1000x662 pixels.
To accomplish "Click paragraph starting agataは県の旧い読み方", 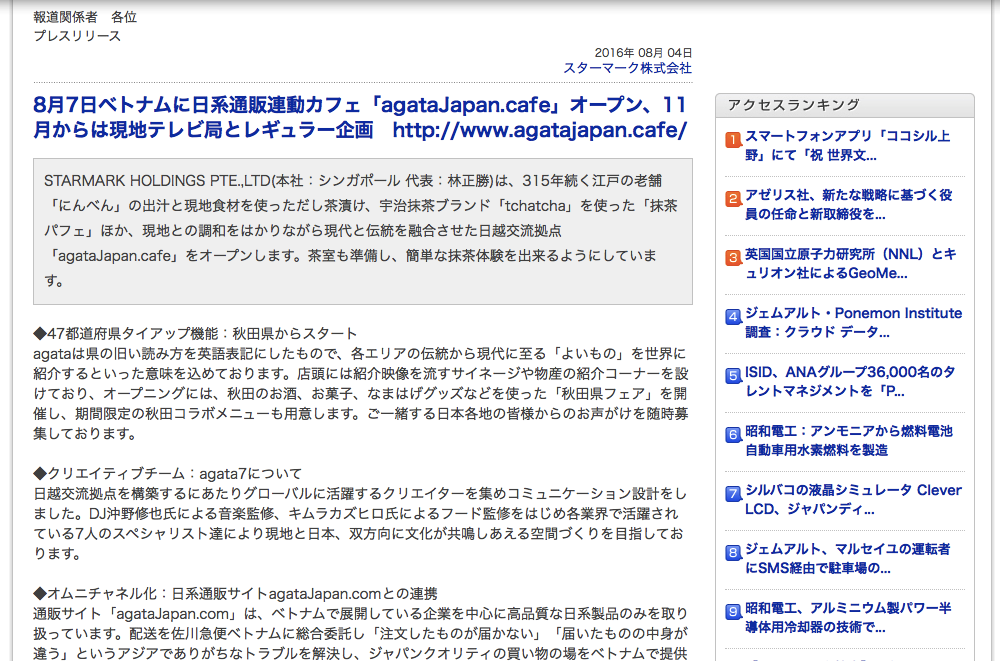I will (x=360, y=394).
